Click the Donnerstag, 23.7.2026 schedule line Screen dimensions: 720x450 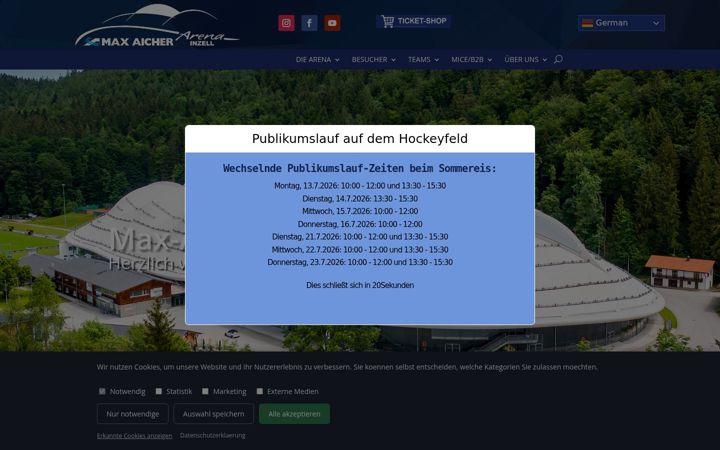360,262
